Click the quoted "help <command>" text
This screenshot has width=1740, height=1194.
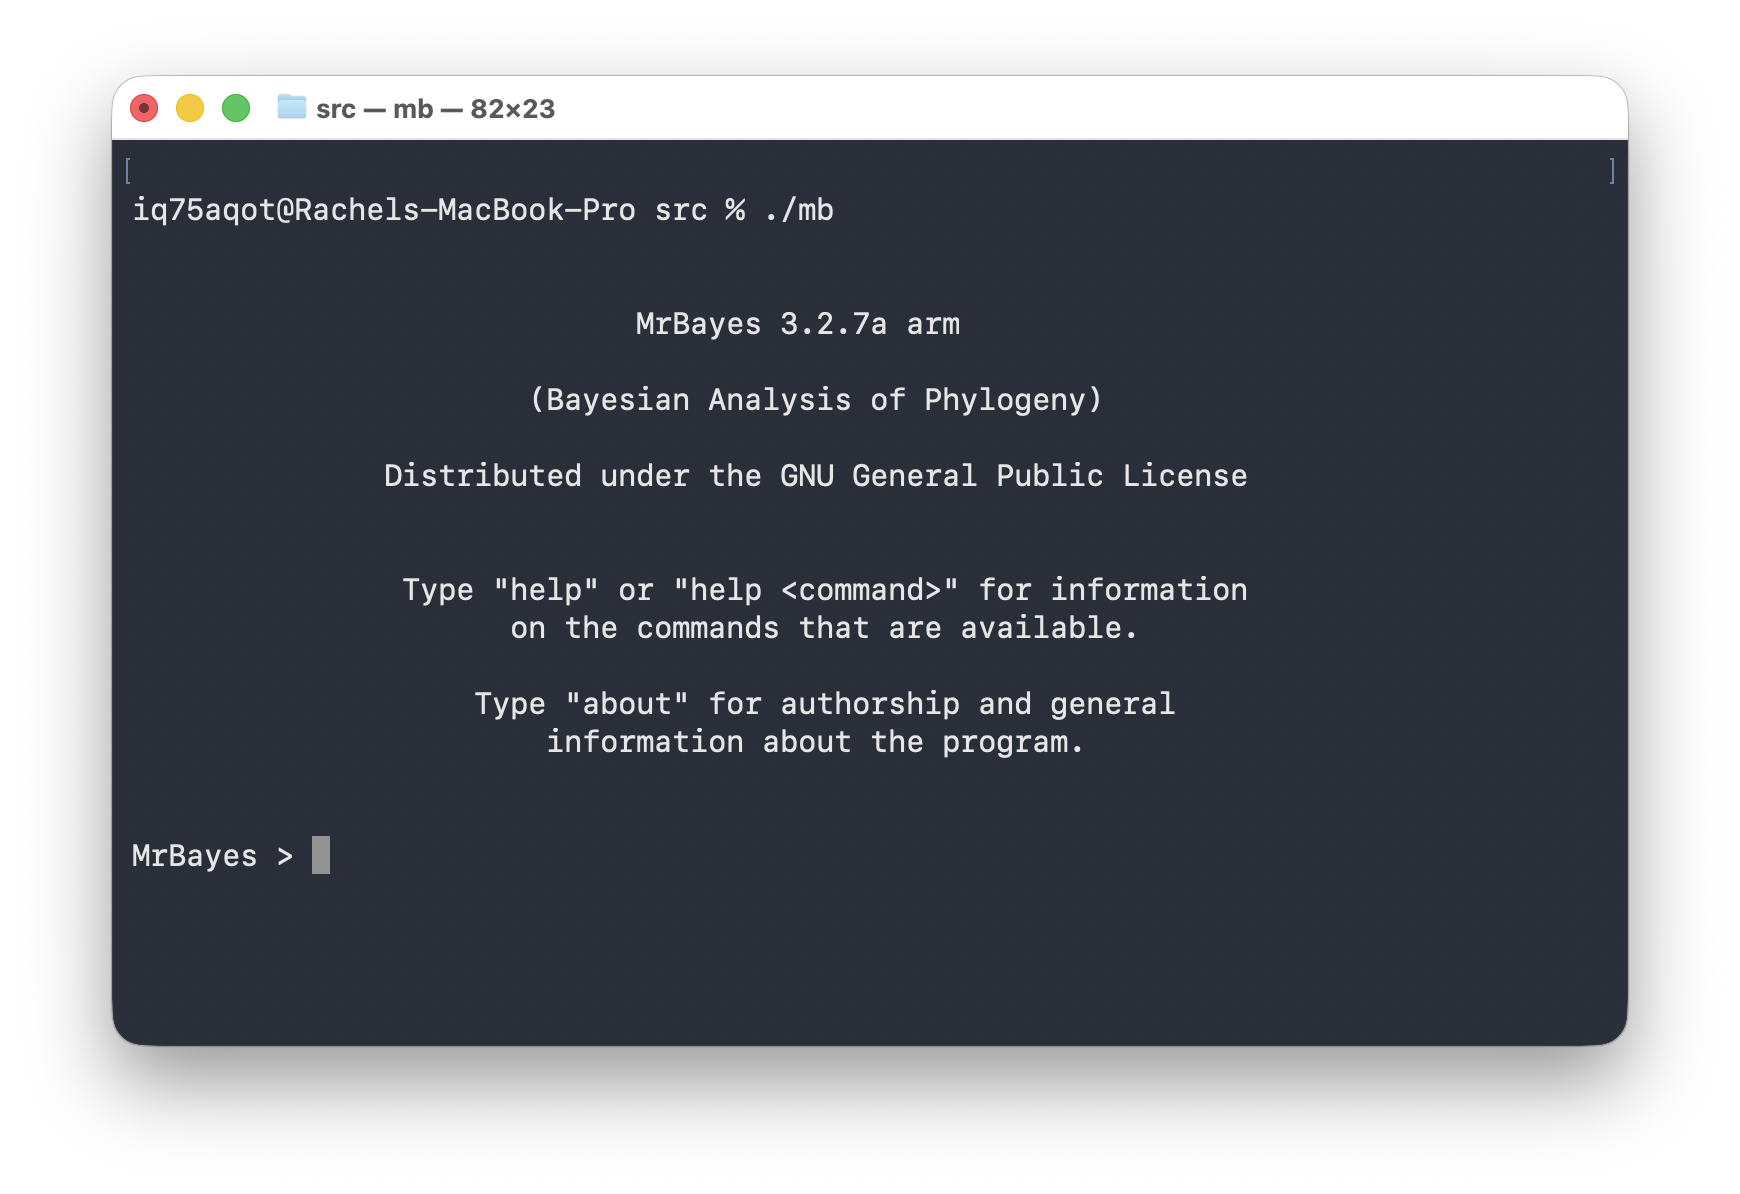(x=815, y=590)
